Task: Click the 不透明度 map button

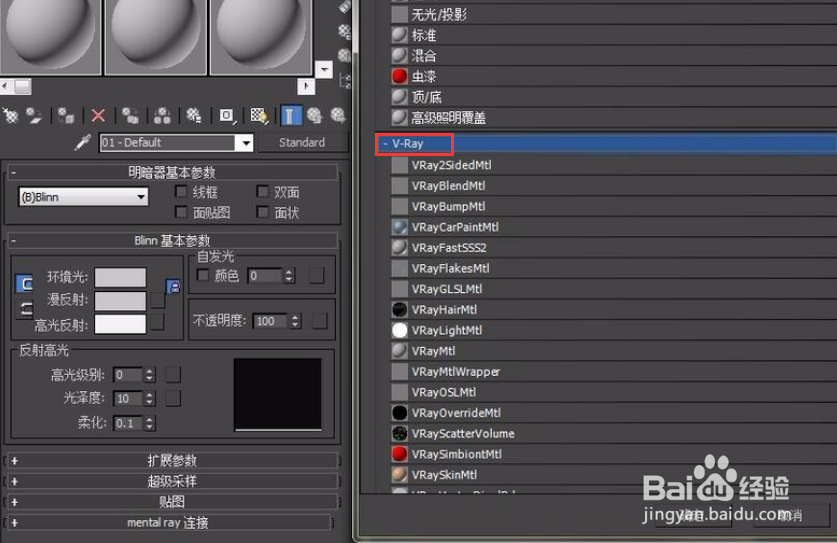Action: 319,321
